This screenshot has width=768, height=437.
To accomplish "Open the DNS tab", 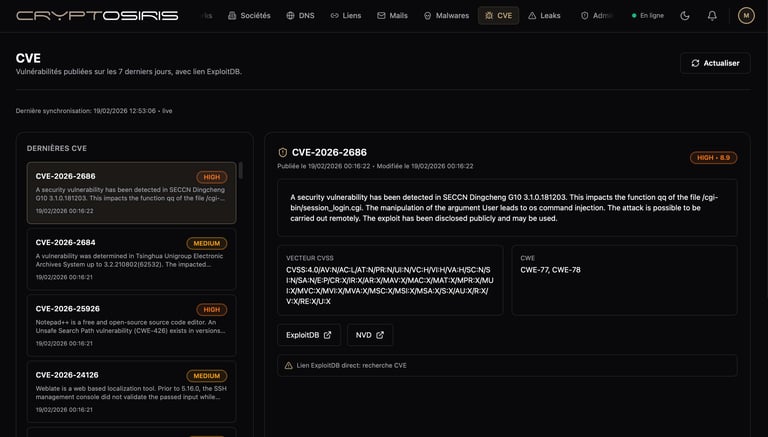I will [300, 16].
